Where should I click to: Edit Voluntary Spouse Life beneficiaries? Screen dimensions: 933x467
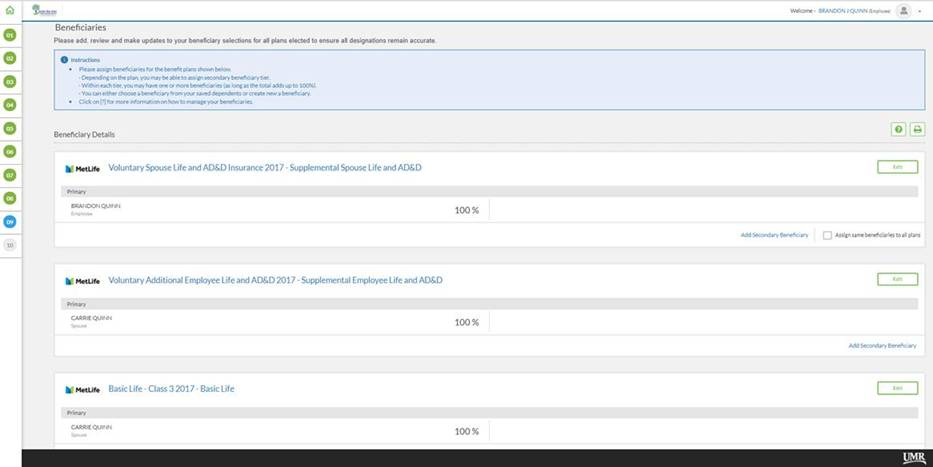point(897,167)
